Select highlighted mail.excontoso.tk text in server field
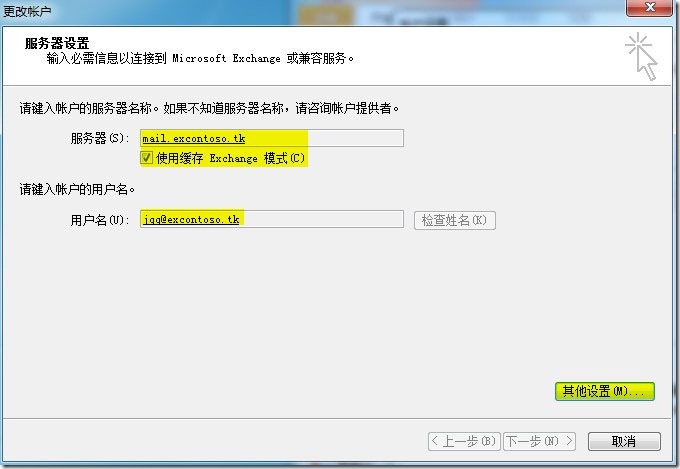Viewport: 680px width, 469px height. pyautogui.click(x=194, y=138)
